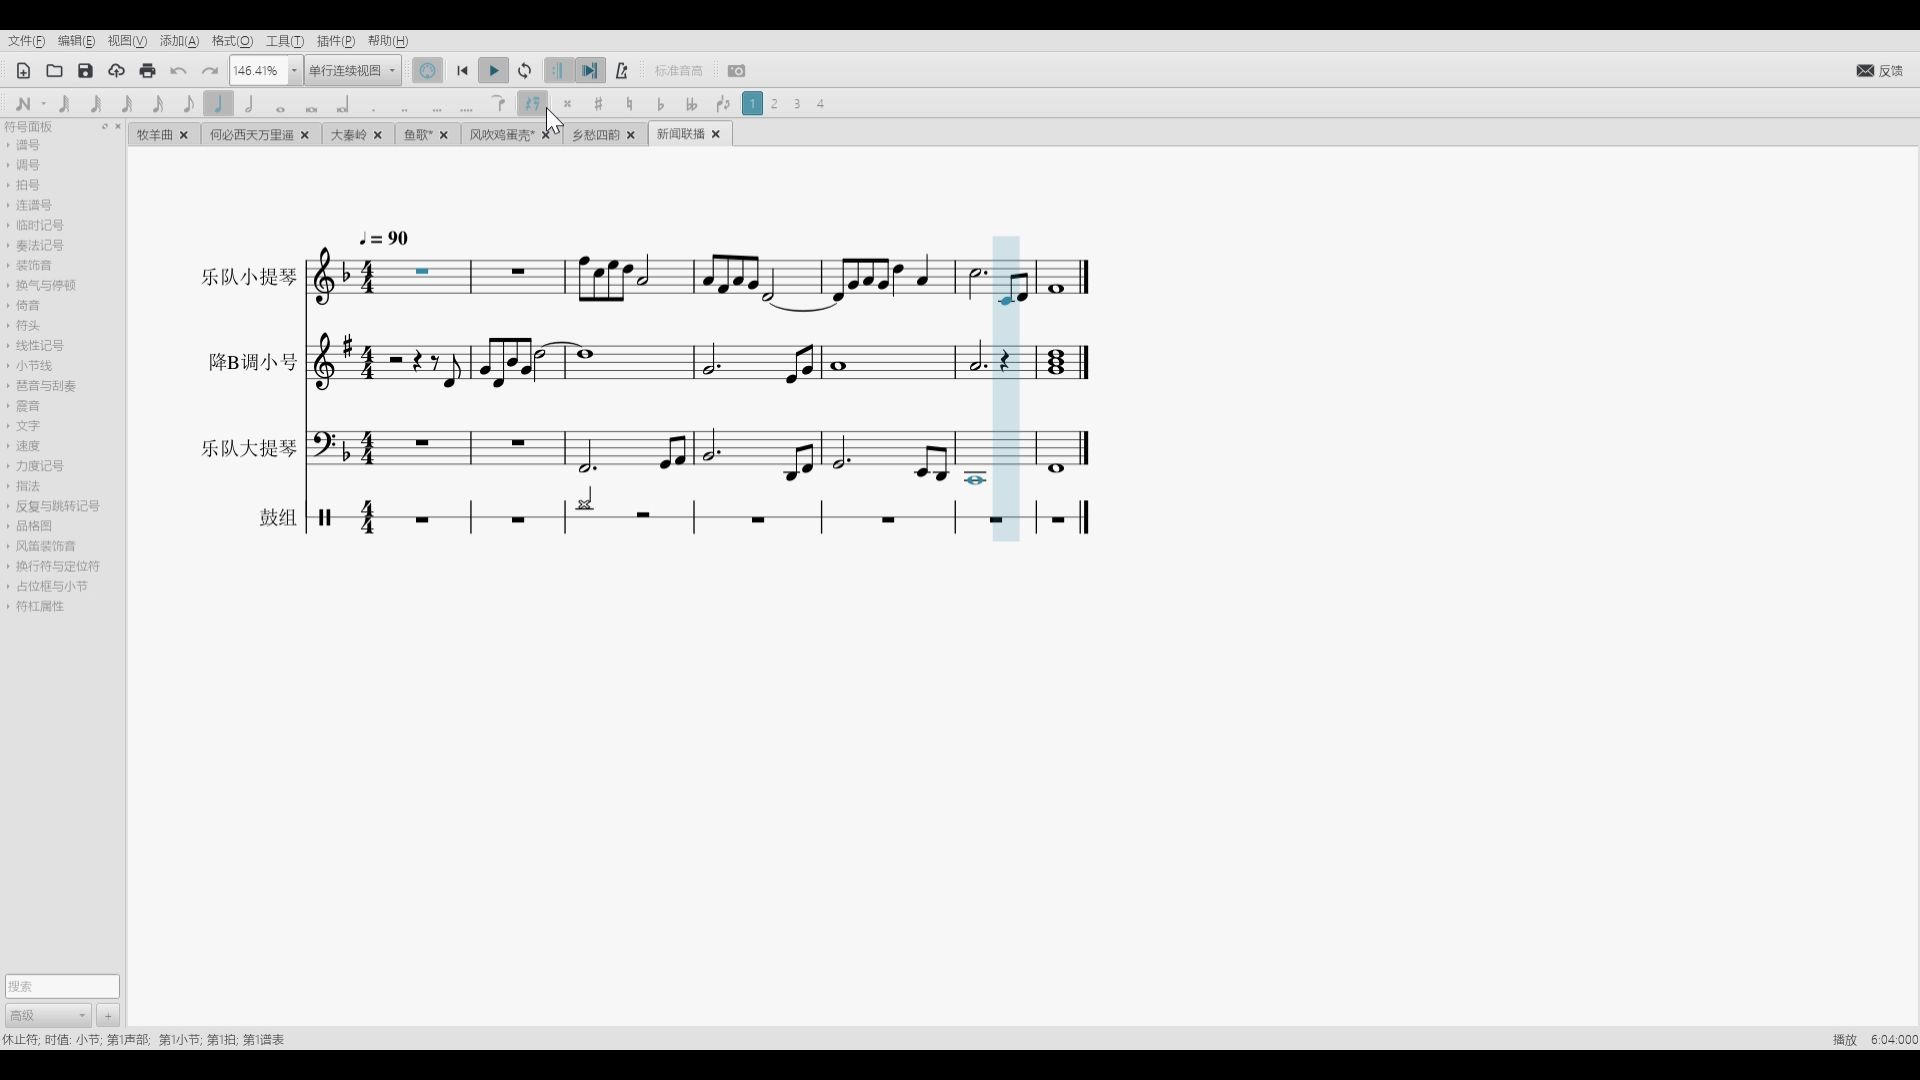
Task: Open the zoom level dropdown
Action: click(x=294, y=71)
